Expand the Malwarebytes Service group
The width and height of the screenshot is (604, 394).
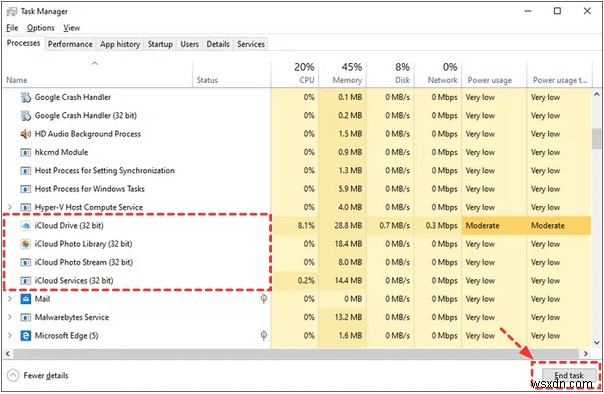pos(10,317)
